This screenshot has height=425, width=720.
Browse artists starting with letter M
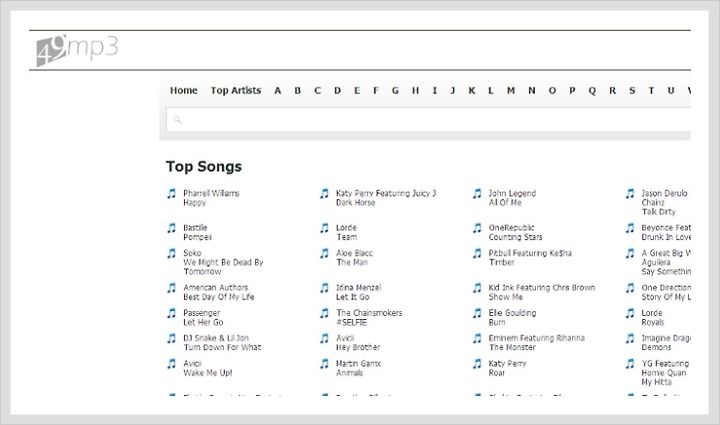tap(511, 90)
